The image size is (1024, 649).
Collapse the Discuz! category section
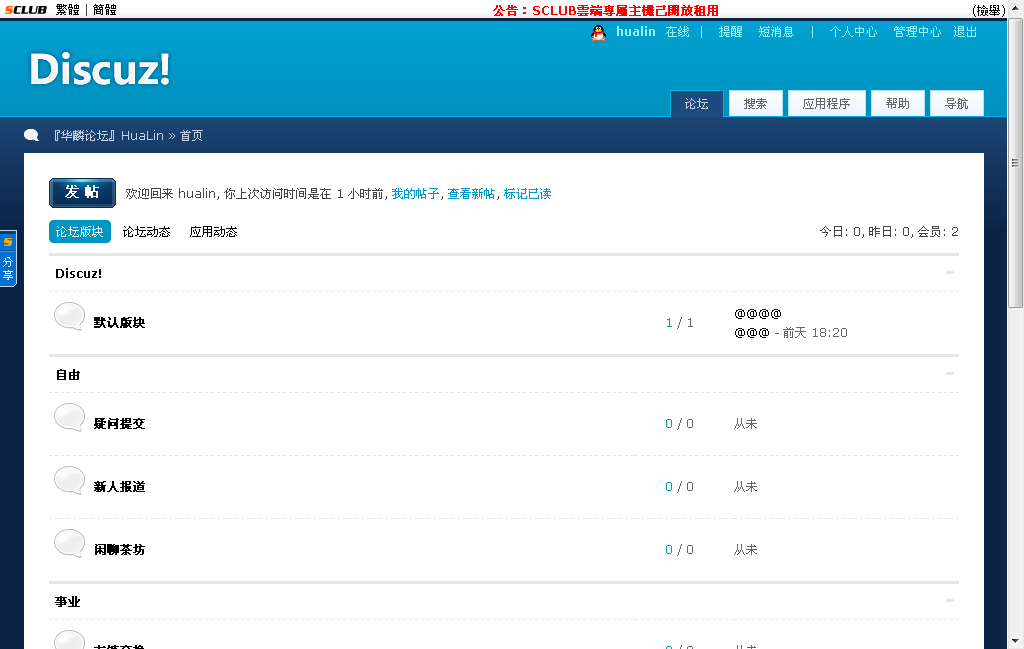tap(950, 272)
